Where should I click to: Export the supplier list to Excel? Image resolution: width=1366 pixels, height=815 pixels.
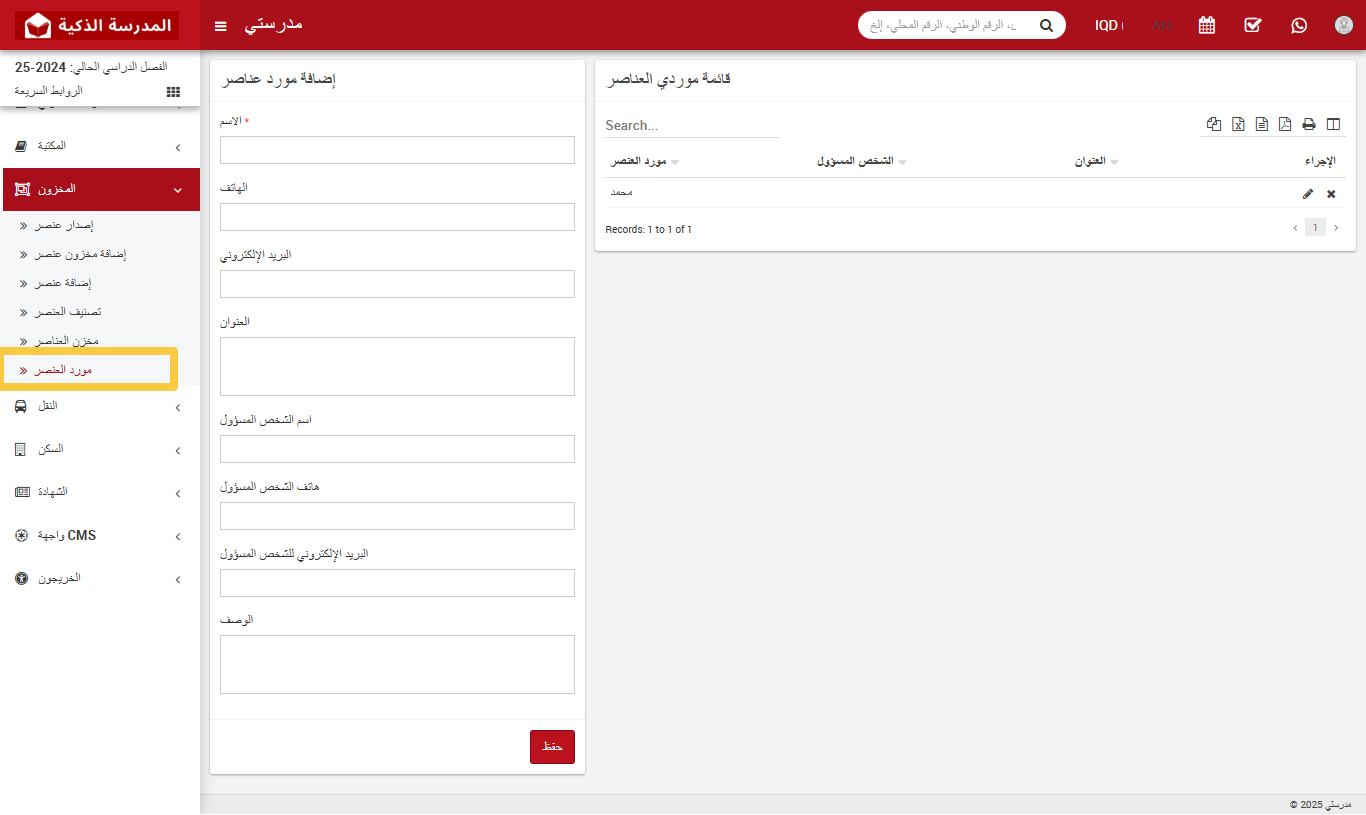1238,123
